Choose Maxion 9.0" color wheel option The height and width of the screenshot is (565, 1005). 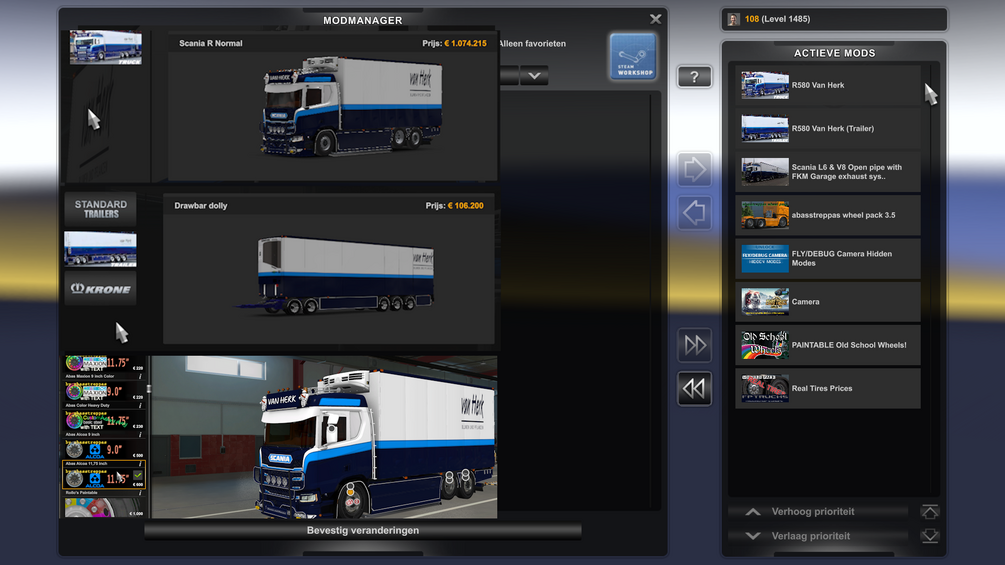[x=104, y=391]
